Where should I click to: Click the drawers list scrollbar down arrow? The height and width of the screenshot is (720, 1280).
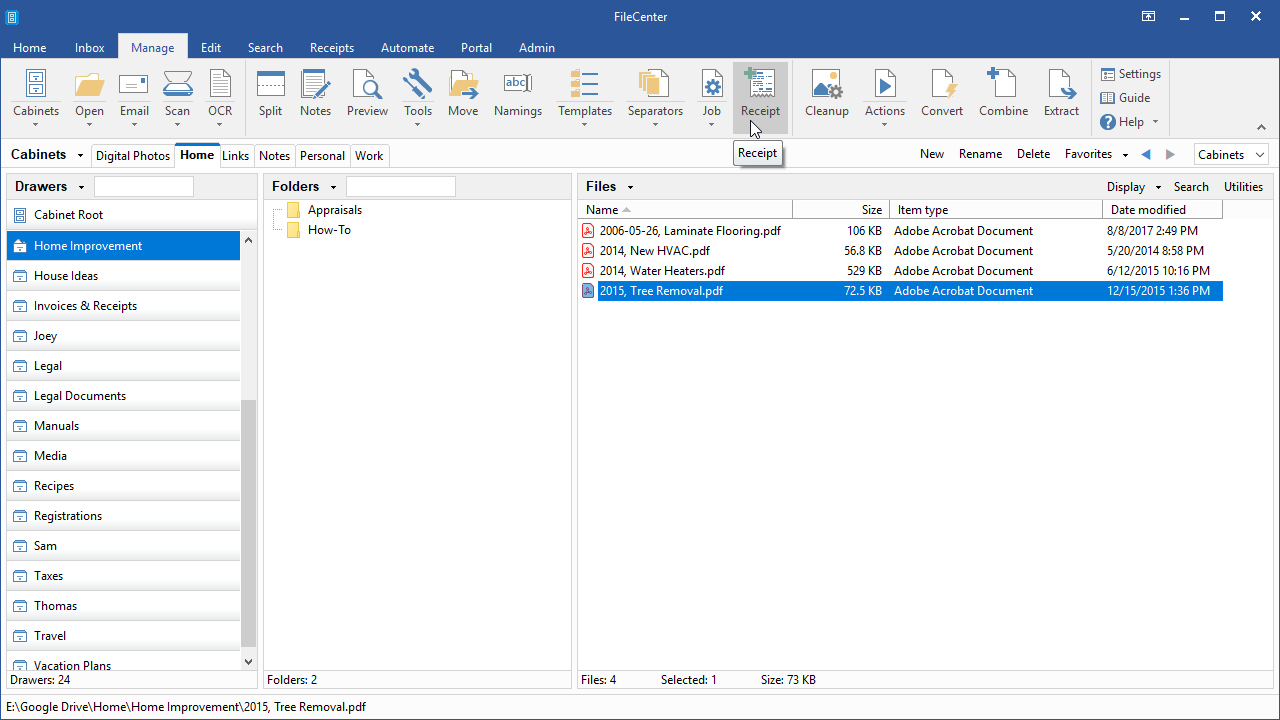pyautogui.click(x=249, y=661)
